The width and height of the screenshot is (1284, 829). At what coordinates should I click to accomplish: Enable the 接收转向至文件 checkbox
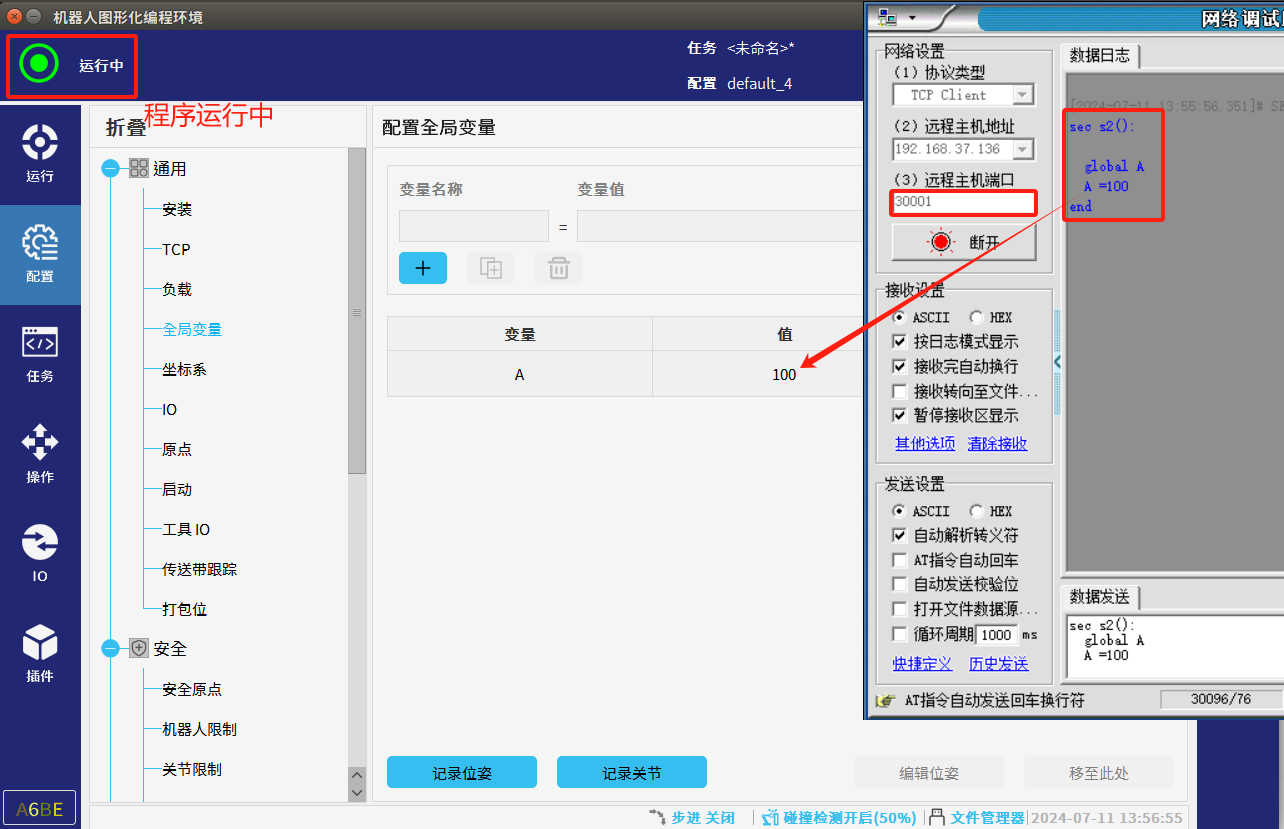900,391
